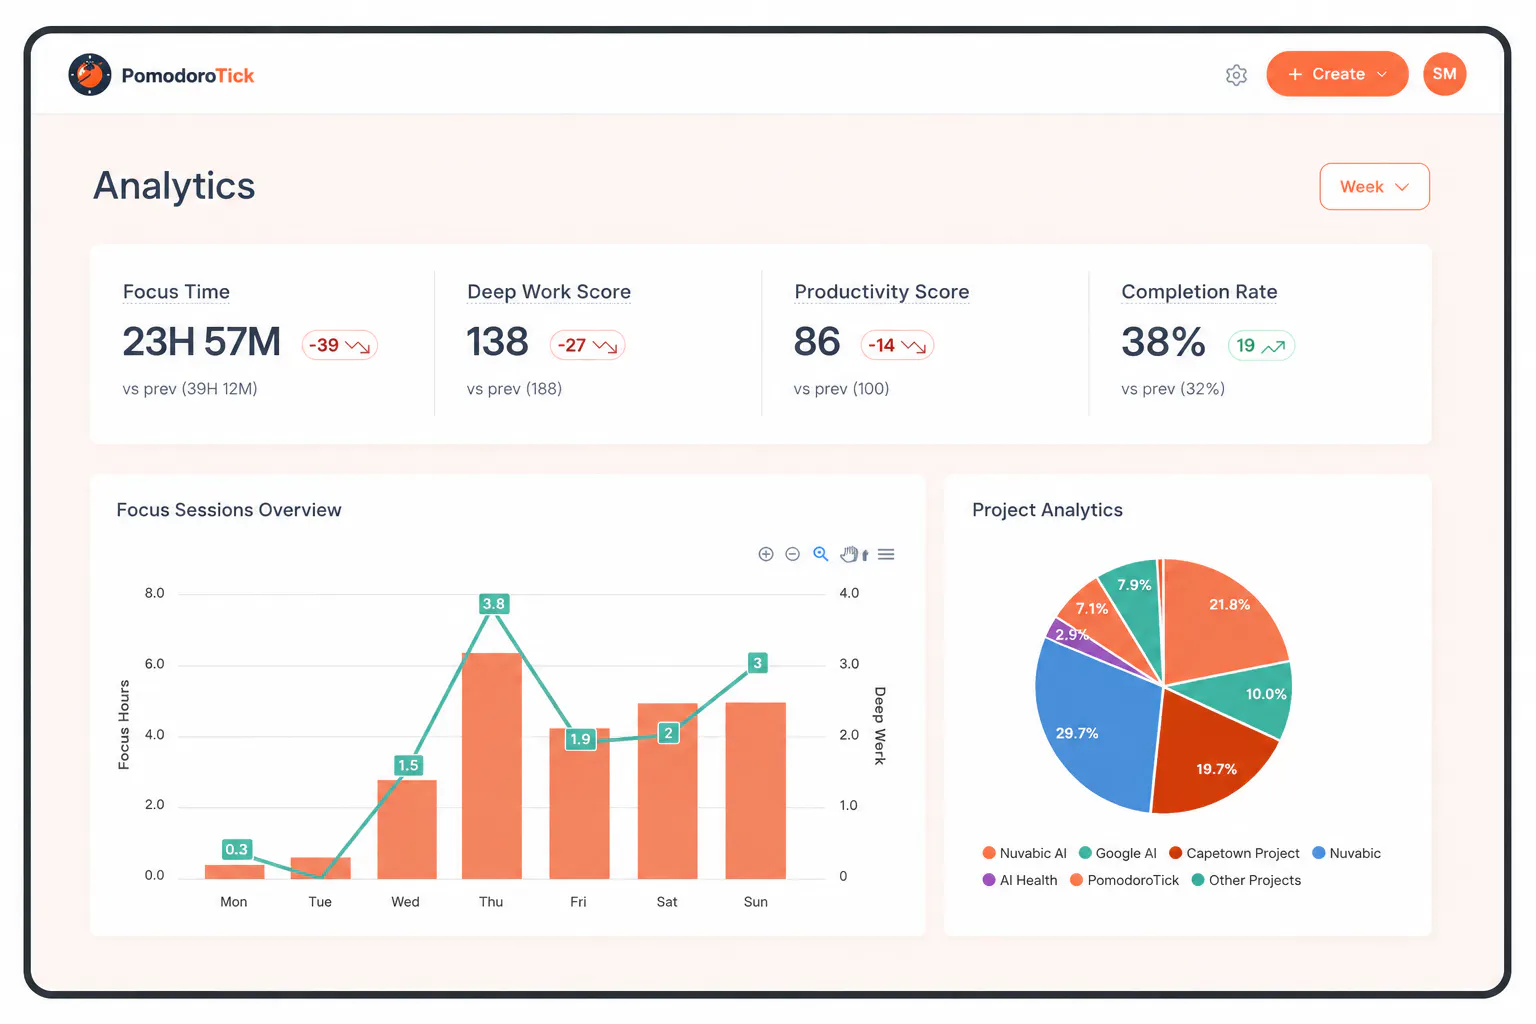The width and height of the screenshot is (1536, 1024).
Task: Click the "Project Analytics" panel title
Action: pyautogui.click(x=1047, y=510)
